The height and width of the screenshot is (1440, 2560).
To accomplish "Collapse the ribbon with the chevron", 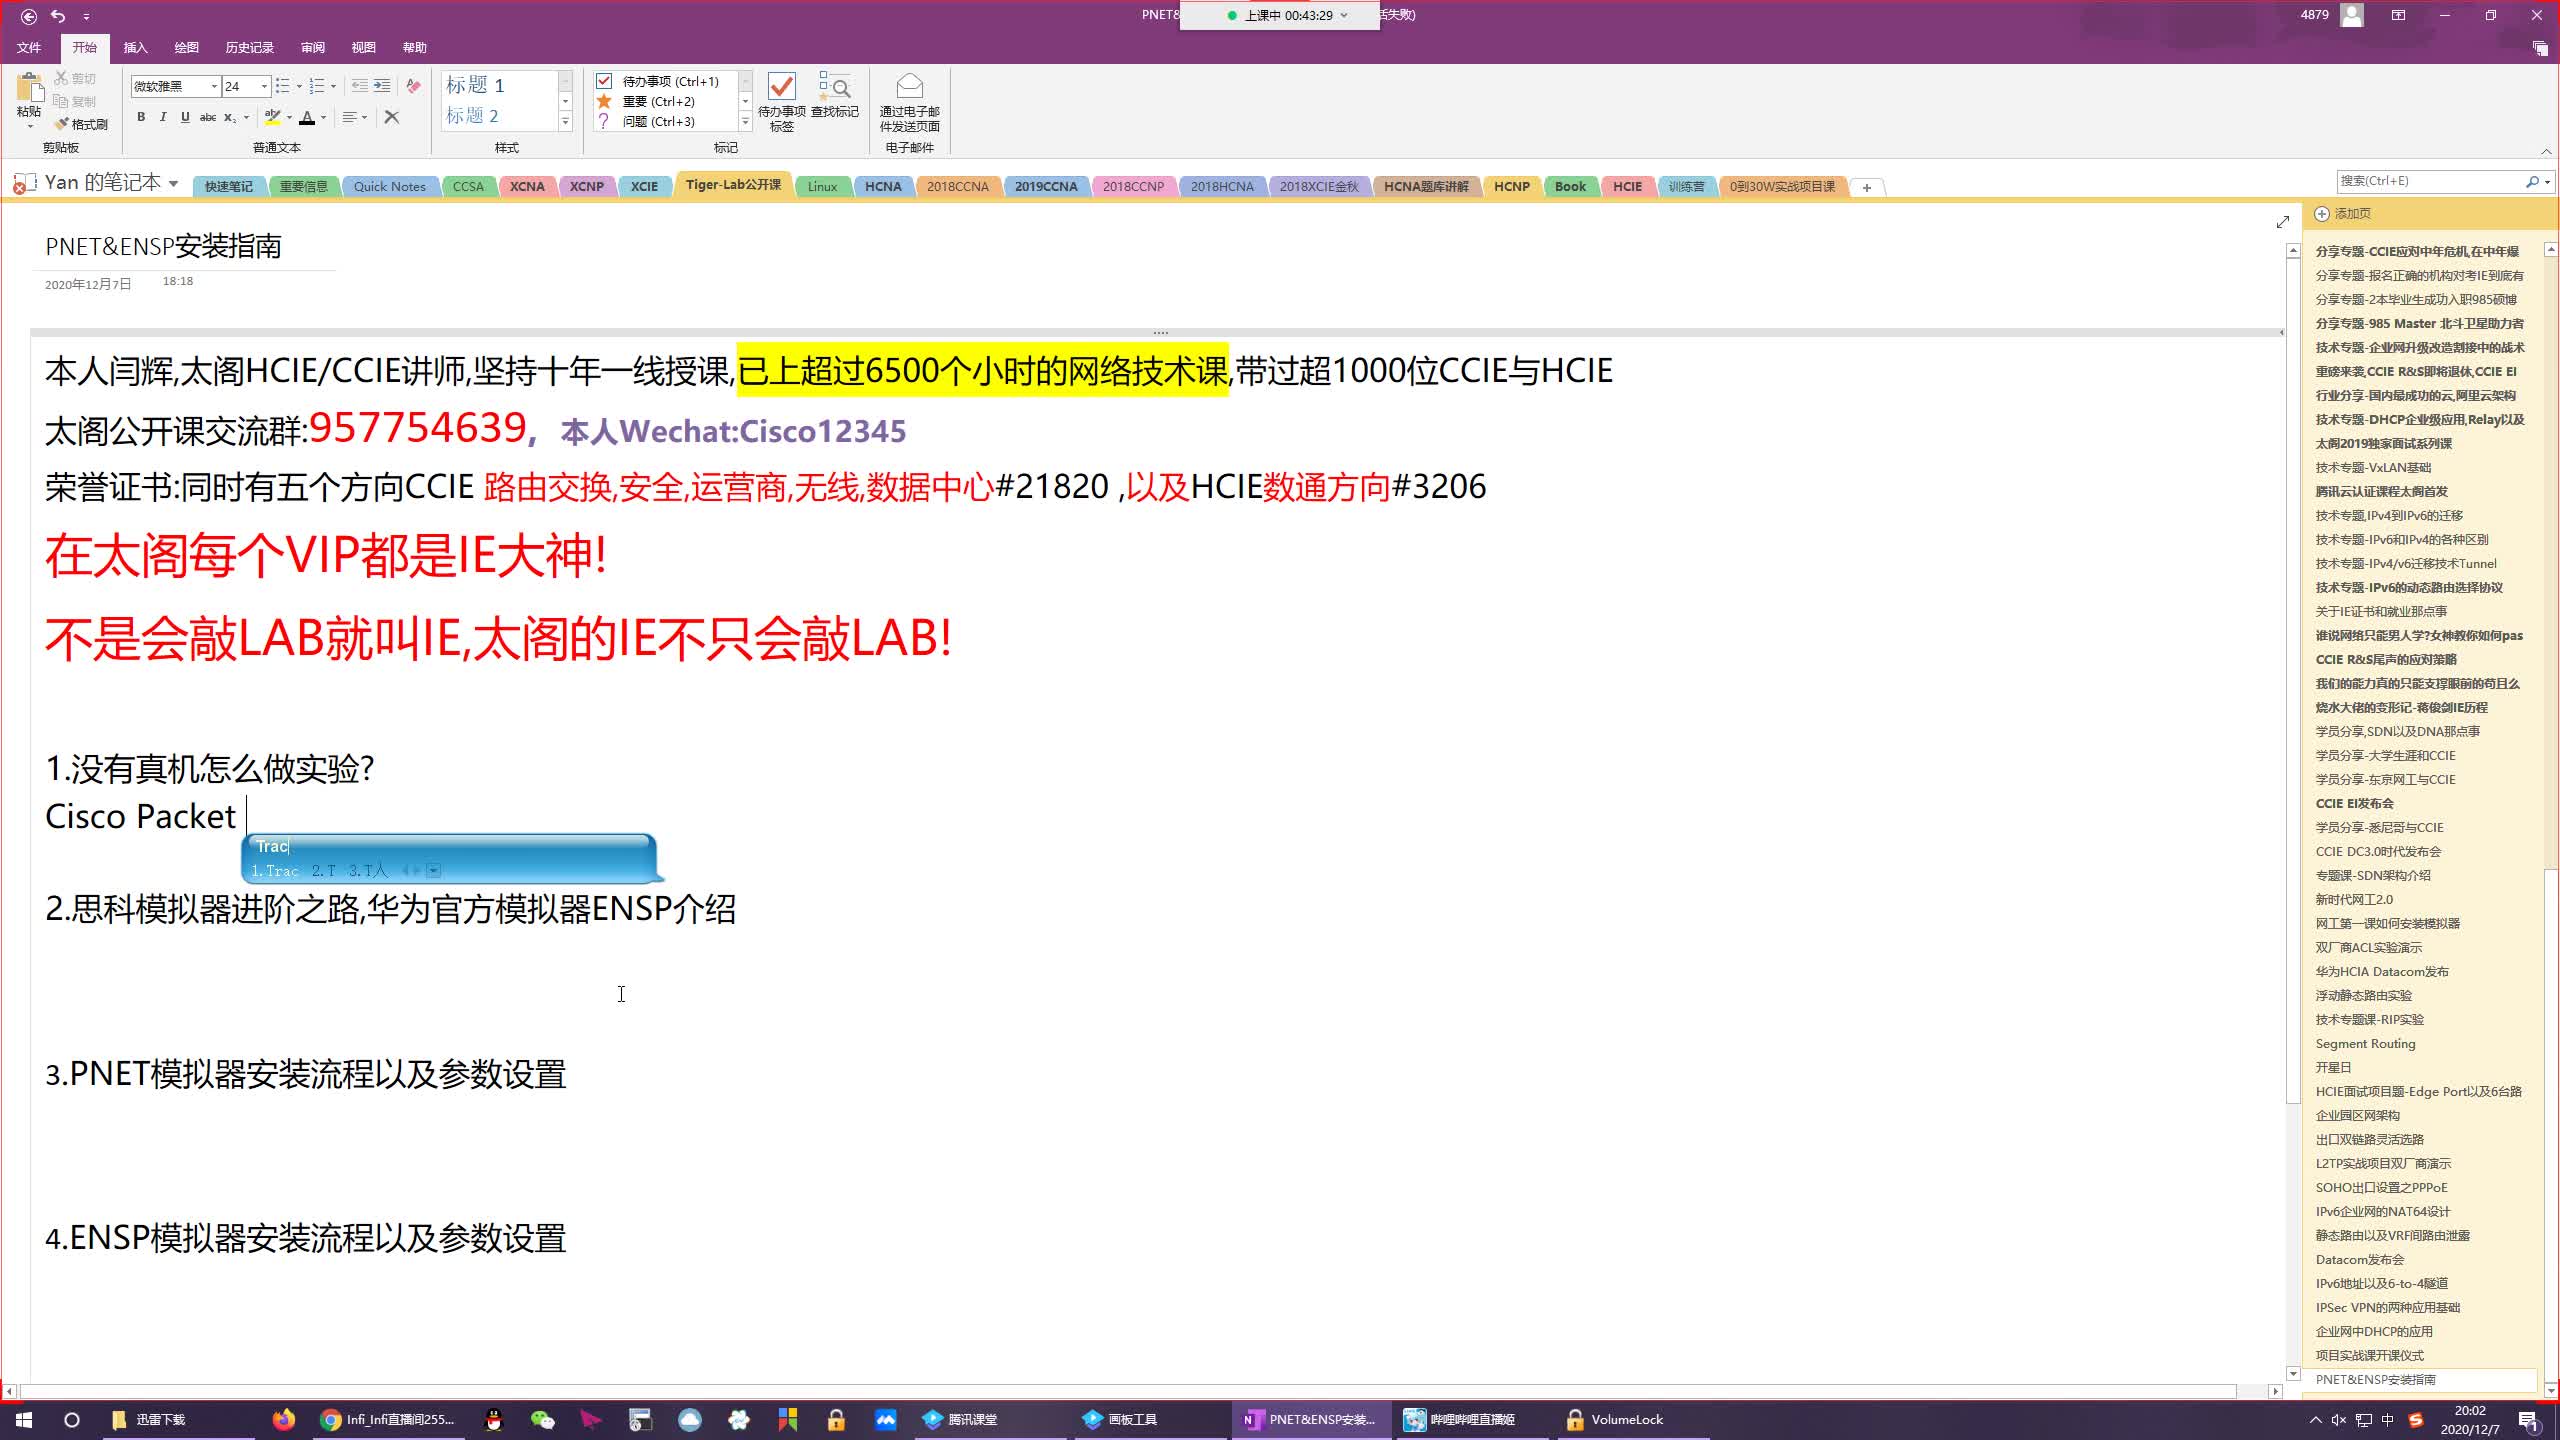I will [x=2546, y=151].
